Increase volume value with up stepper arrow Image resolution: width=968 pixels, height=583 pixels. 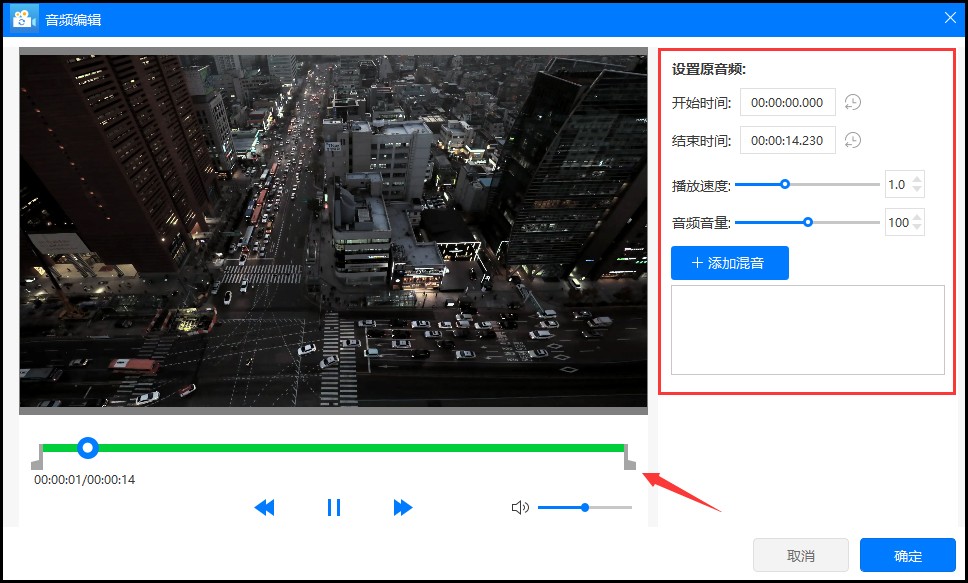tap(917, 218)
